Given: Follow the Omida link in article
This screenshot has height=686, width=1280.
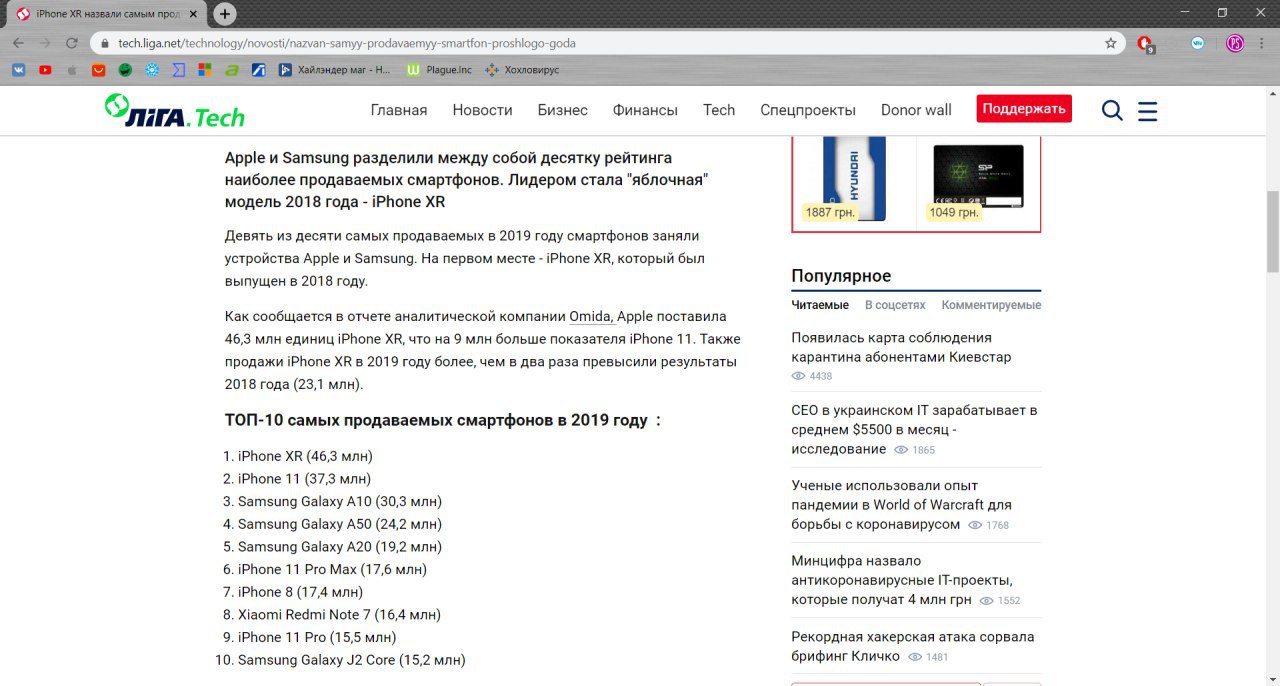Looking at the screenshot, I should pyautogui.click(x=591, y=316).
